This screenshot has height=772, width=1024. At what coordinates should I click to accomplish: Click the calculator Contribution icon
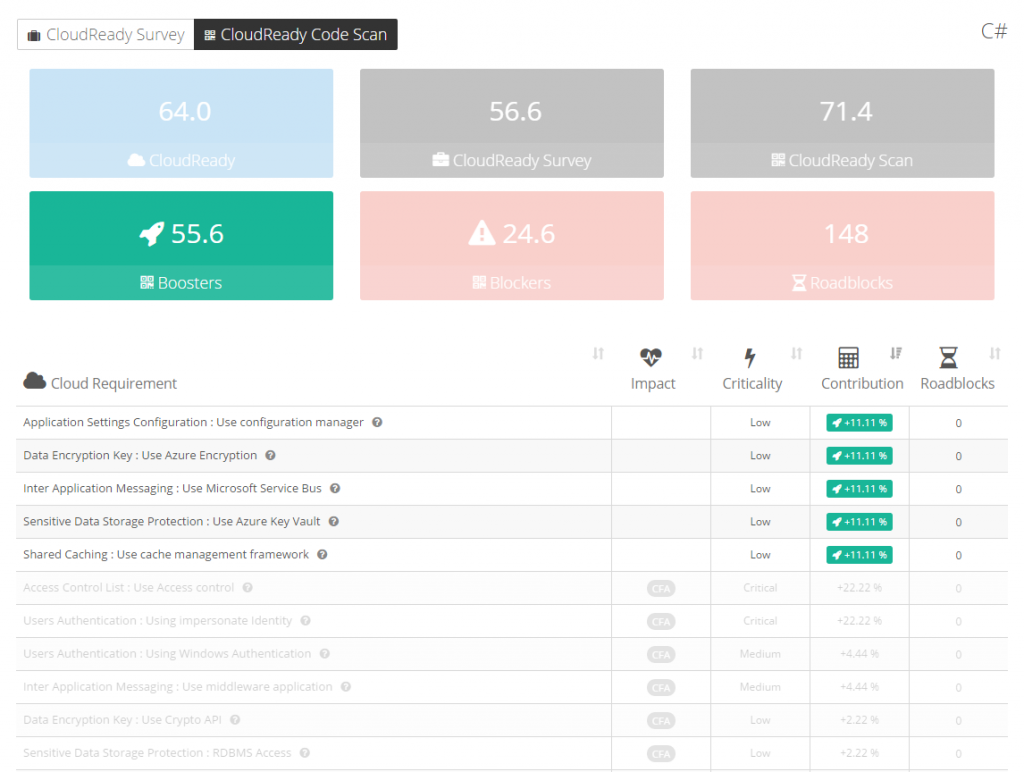click(848, 358)
